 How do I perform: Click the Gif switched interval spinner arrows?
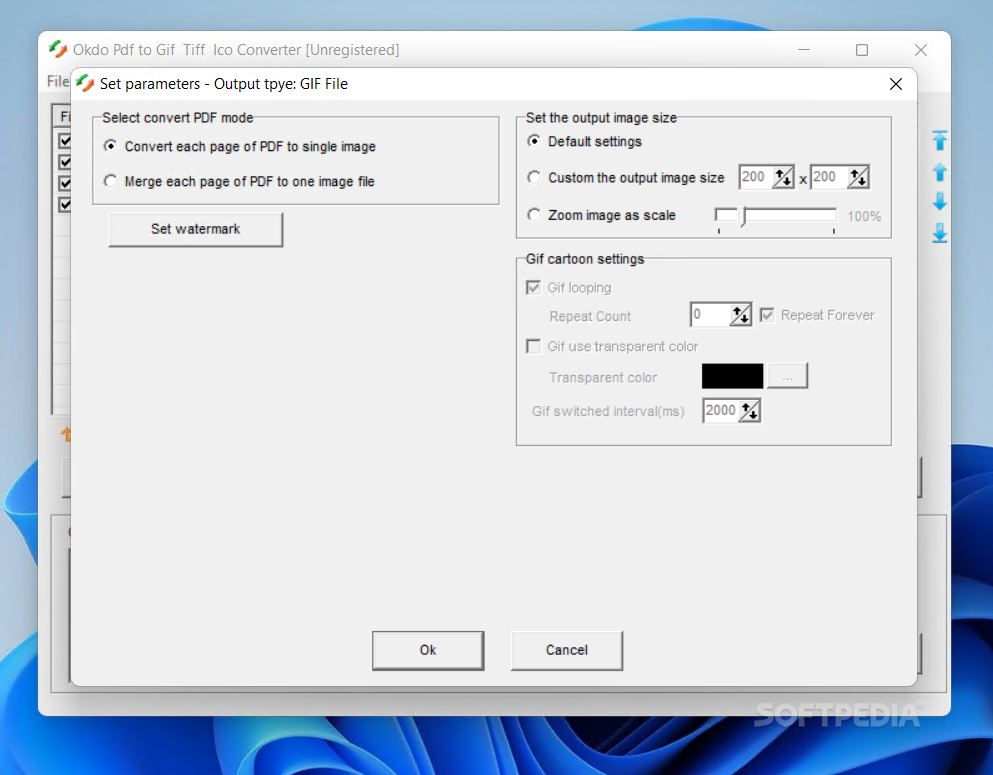click(750, 411)
